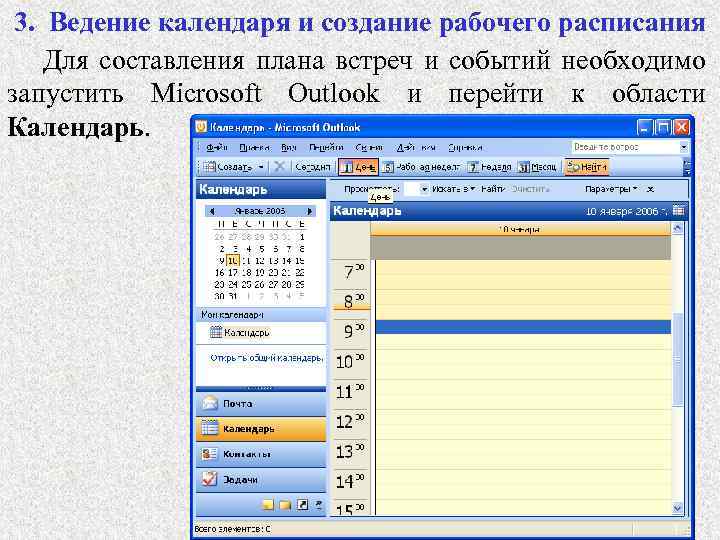Click the vertical scrollbar thumb
Image resolution: width=720 pixels, height=540 pixels.
pyautogui.click(x=677, y=360)
